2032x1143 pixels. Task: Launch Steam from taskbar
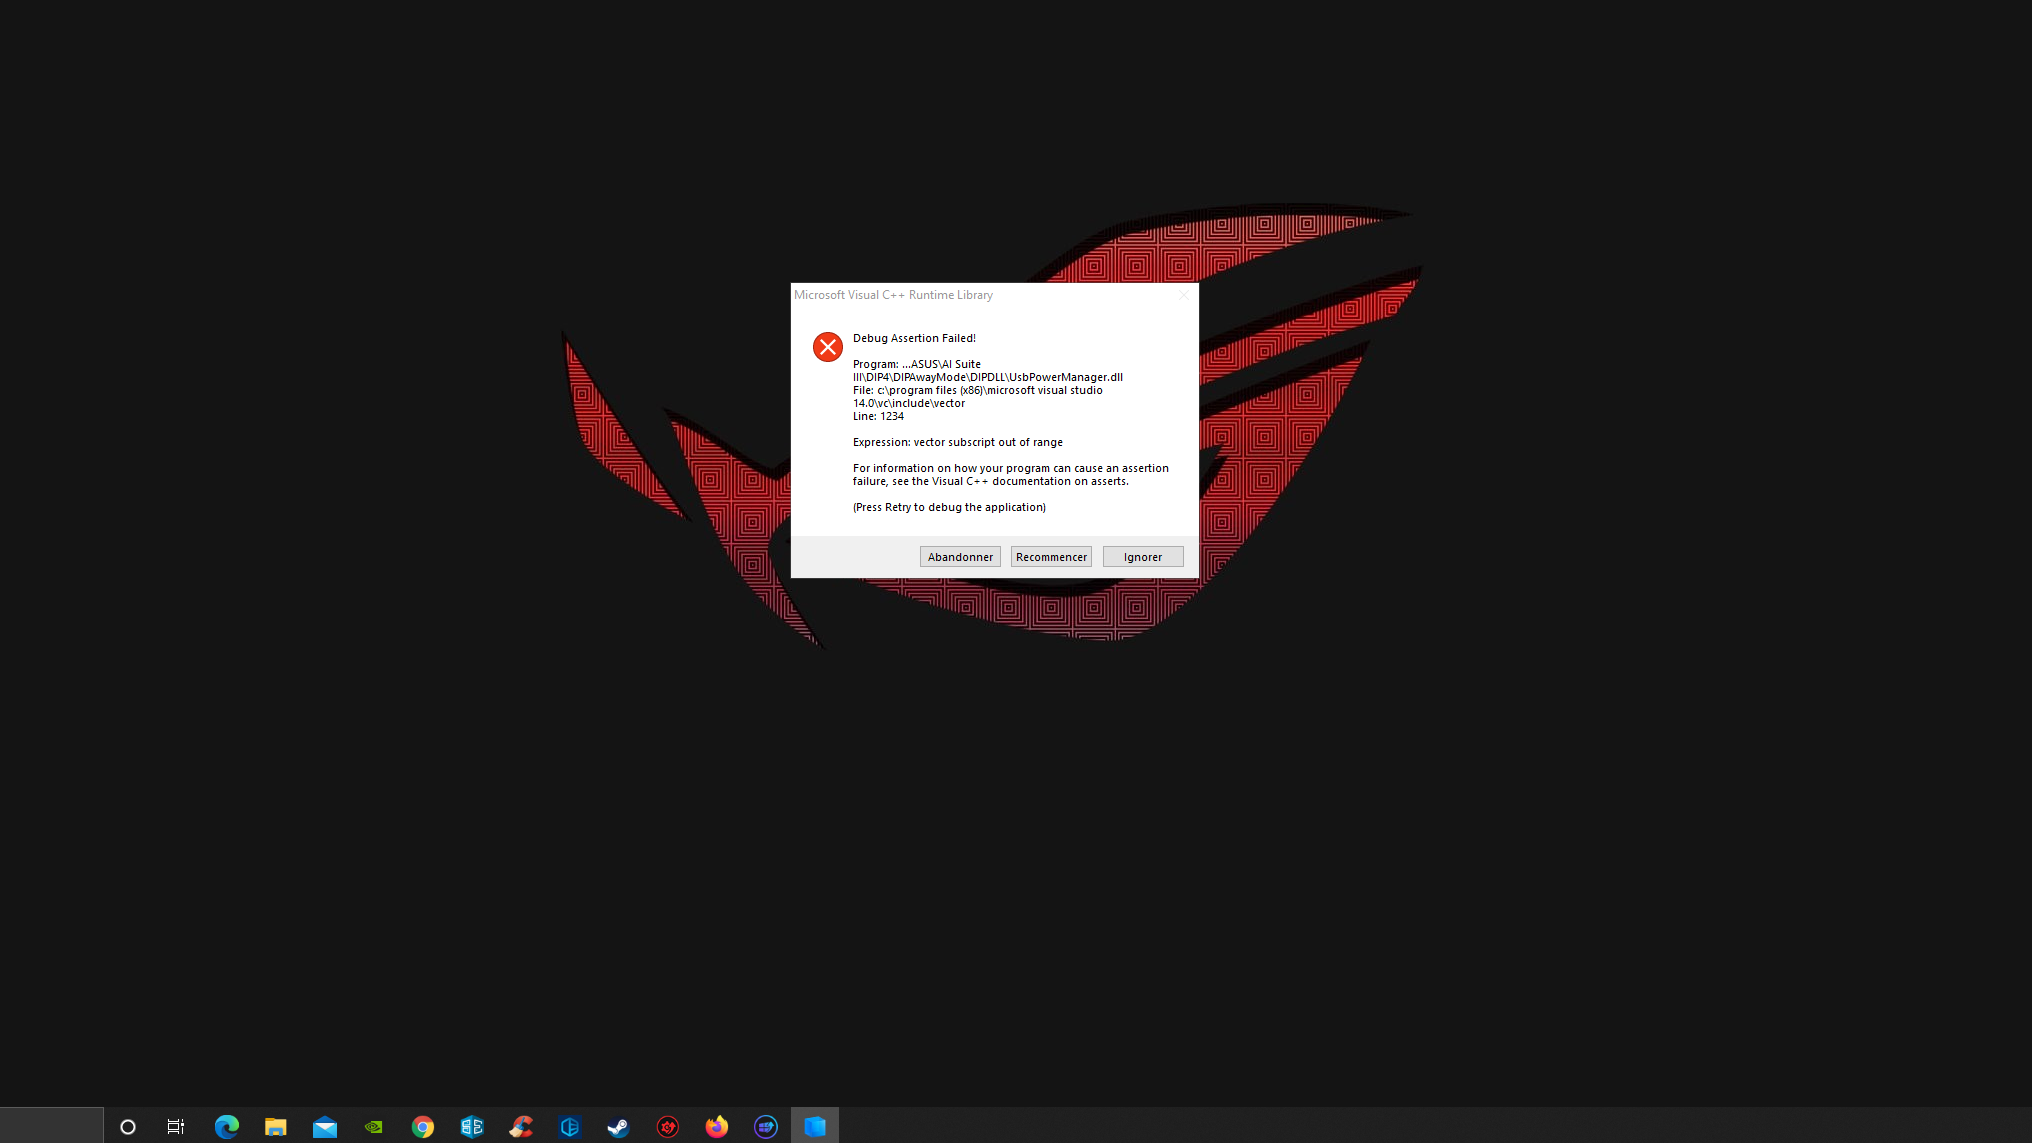[x=618, y=1127]
